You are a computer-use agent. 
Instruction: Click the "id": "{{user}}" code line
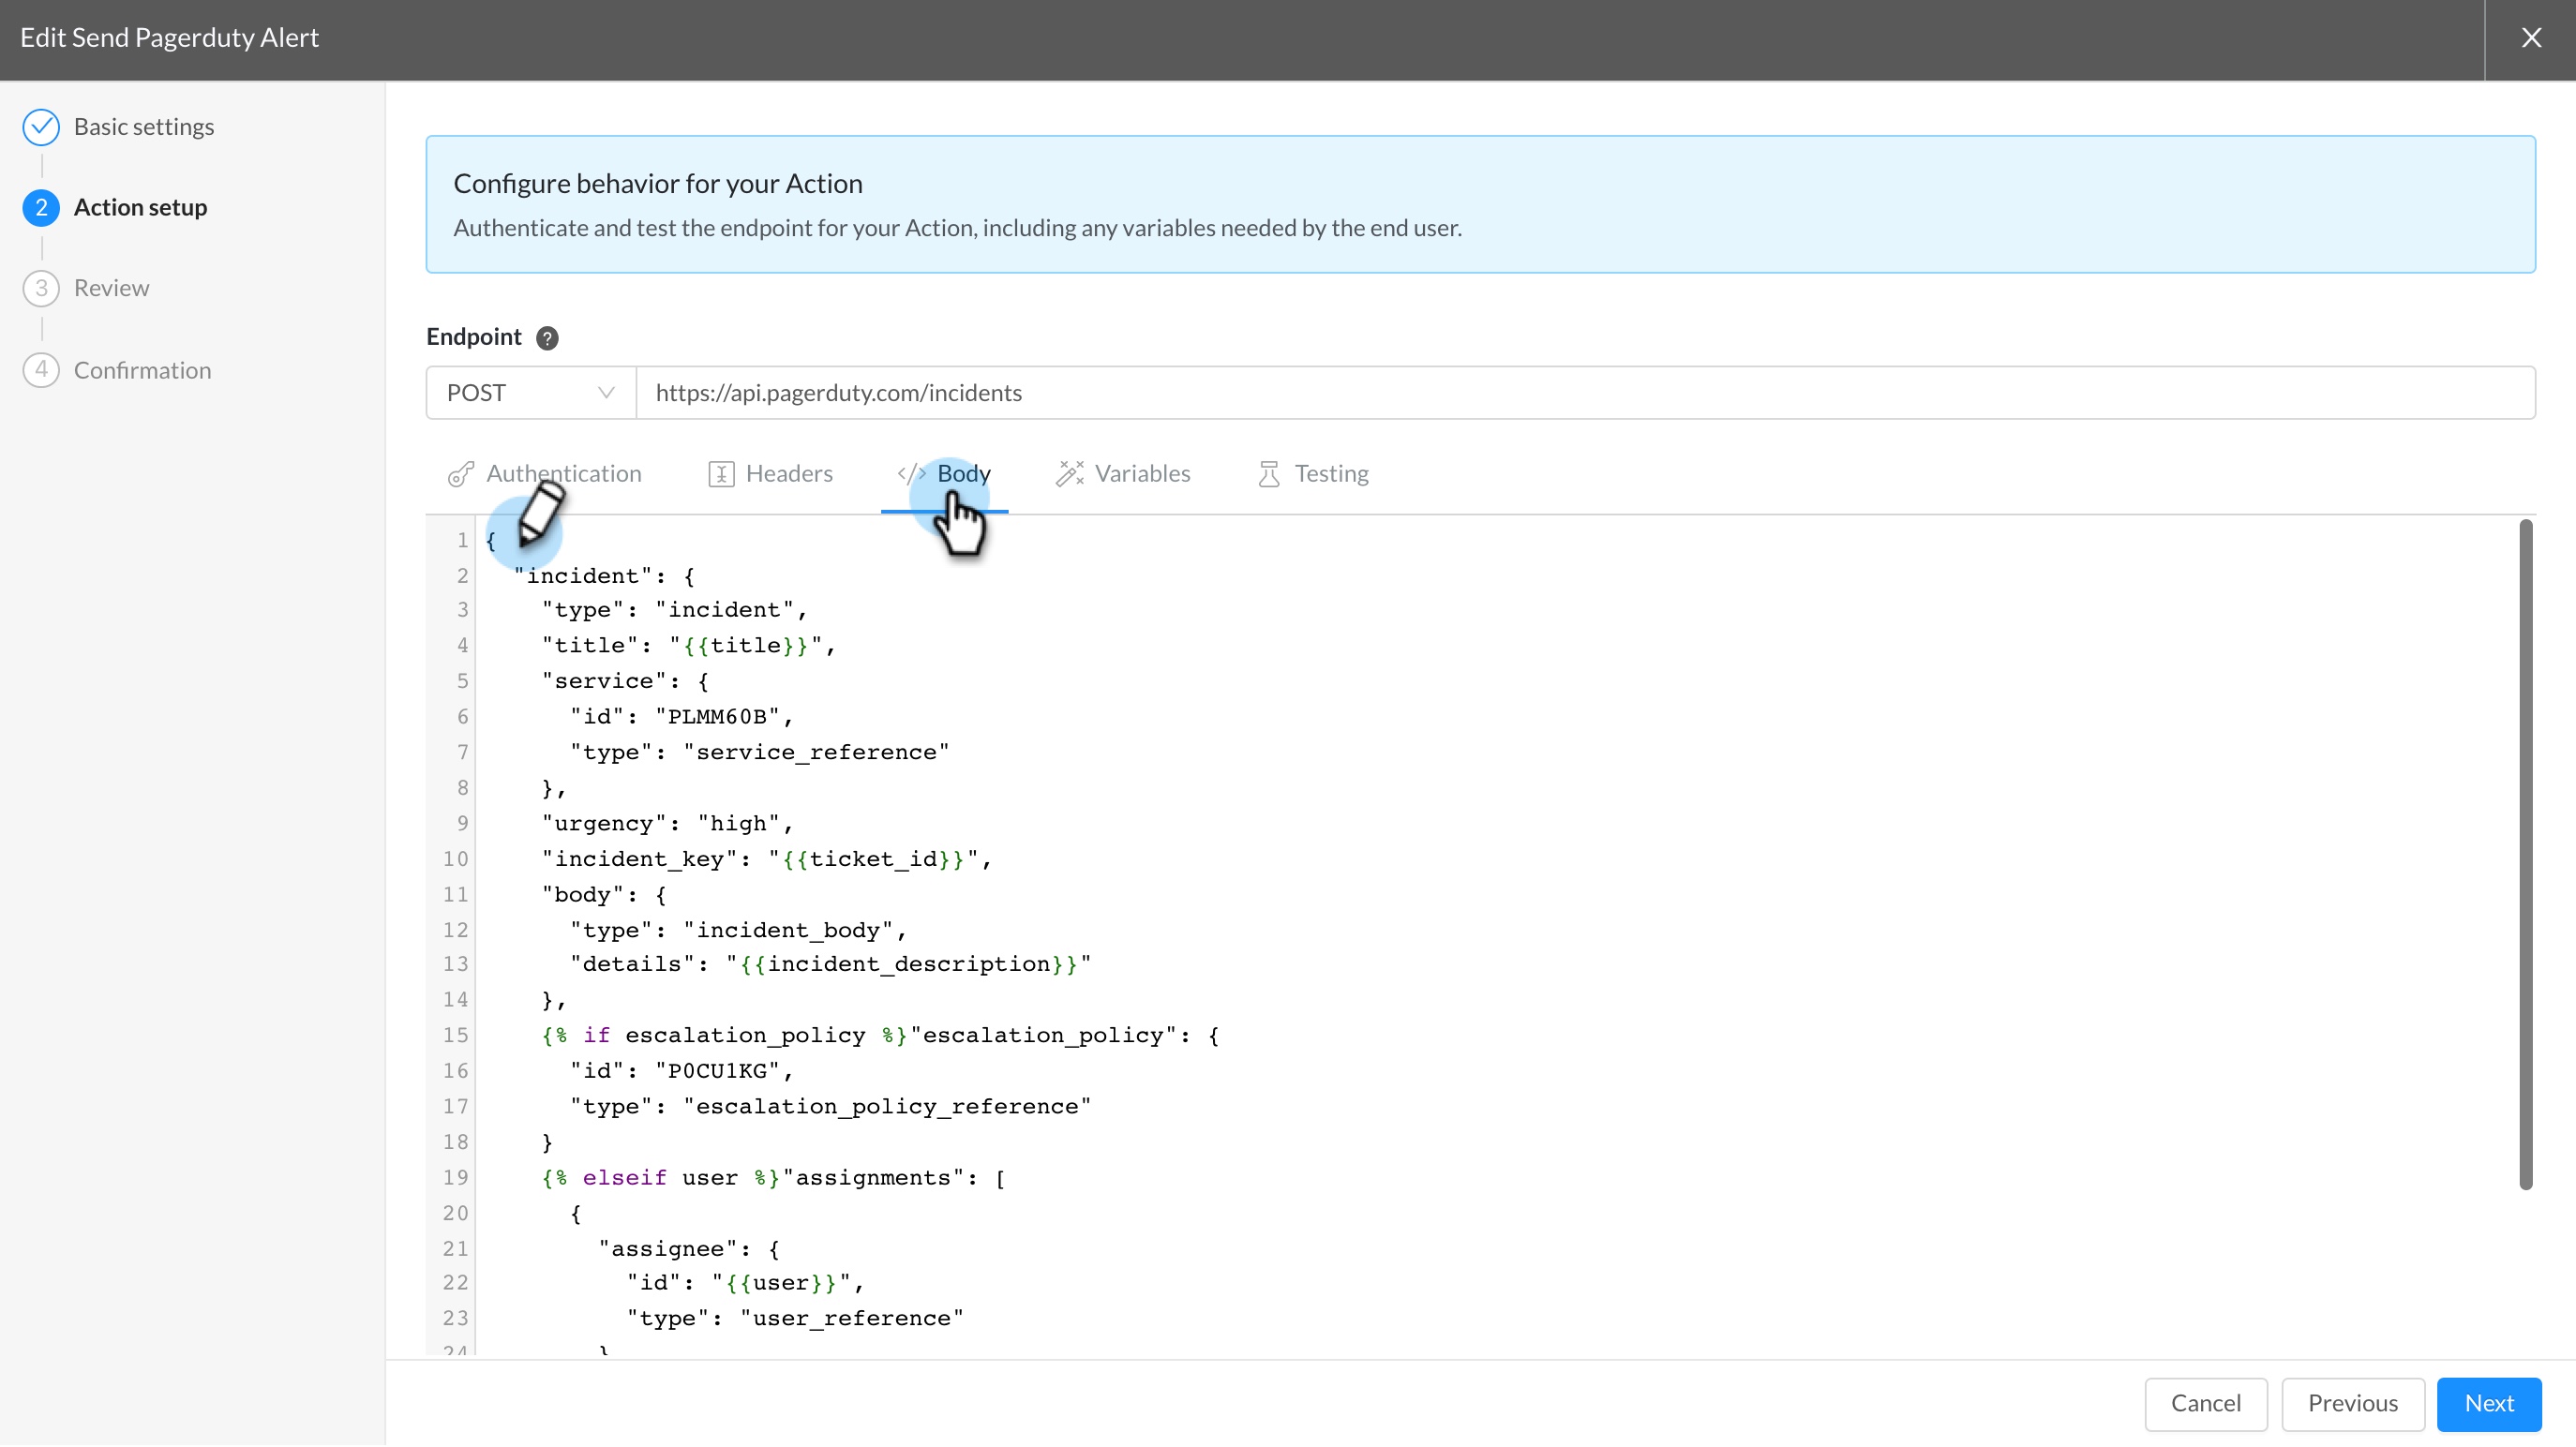(745, 1284)
